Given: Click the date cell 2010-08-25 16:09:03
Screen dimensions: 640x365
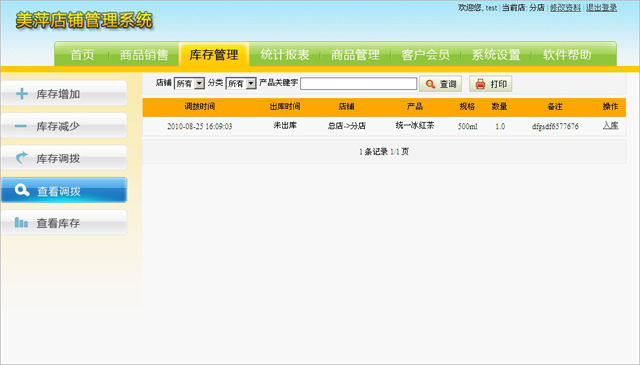Looking at the screenshot, I should tap(200, 126).
